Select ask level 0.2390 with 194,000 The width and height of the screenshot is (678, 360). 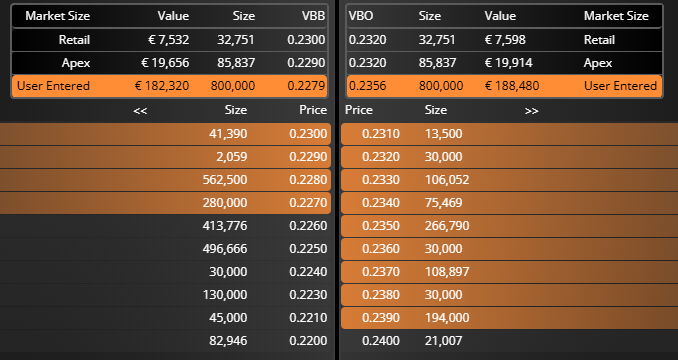(509, 318)
